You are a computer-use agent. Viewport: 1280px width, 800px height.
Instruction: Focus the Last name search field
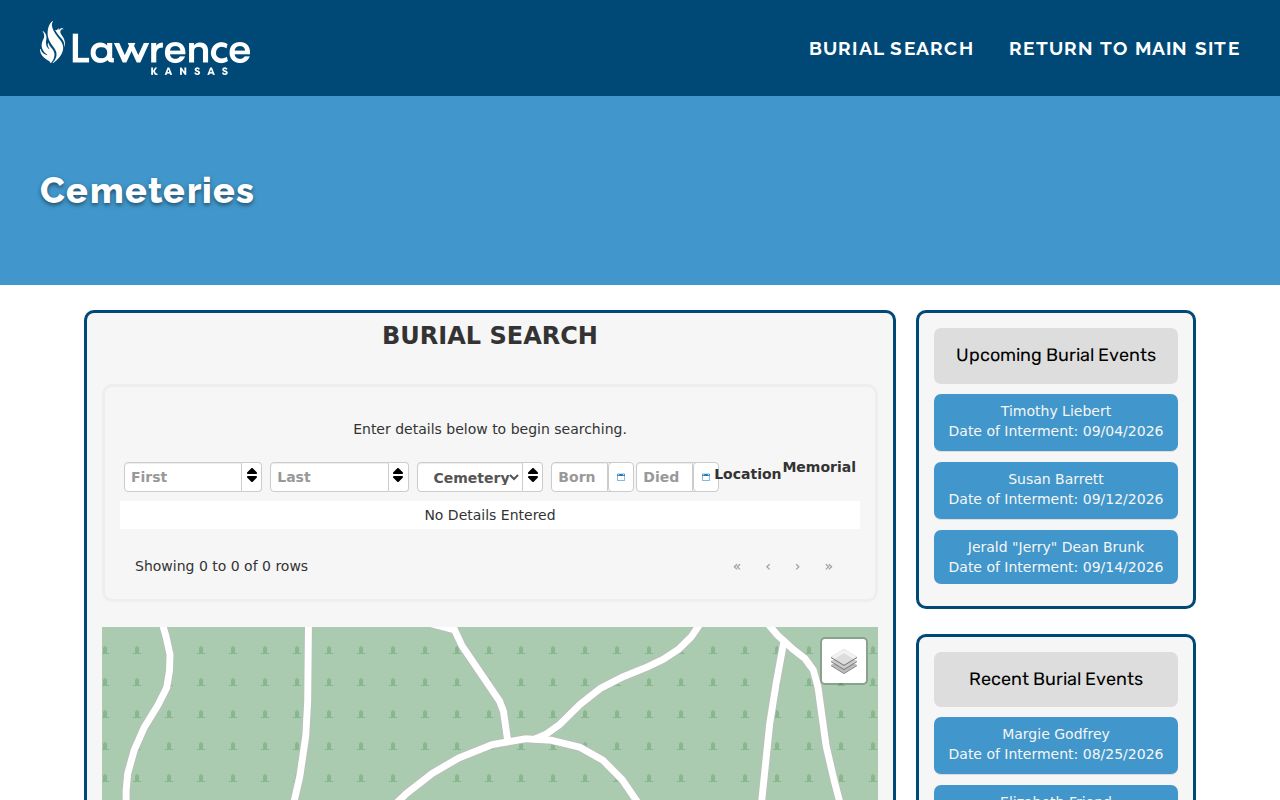[x=330, y=477]
